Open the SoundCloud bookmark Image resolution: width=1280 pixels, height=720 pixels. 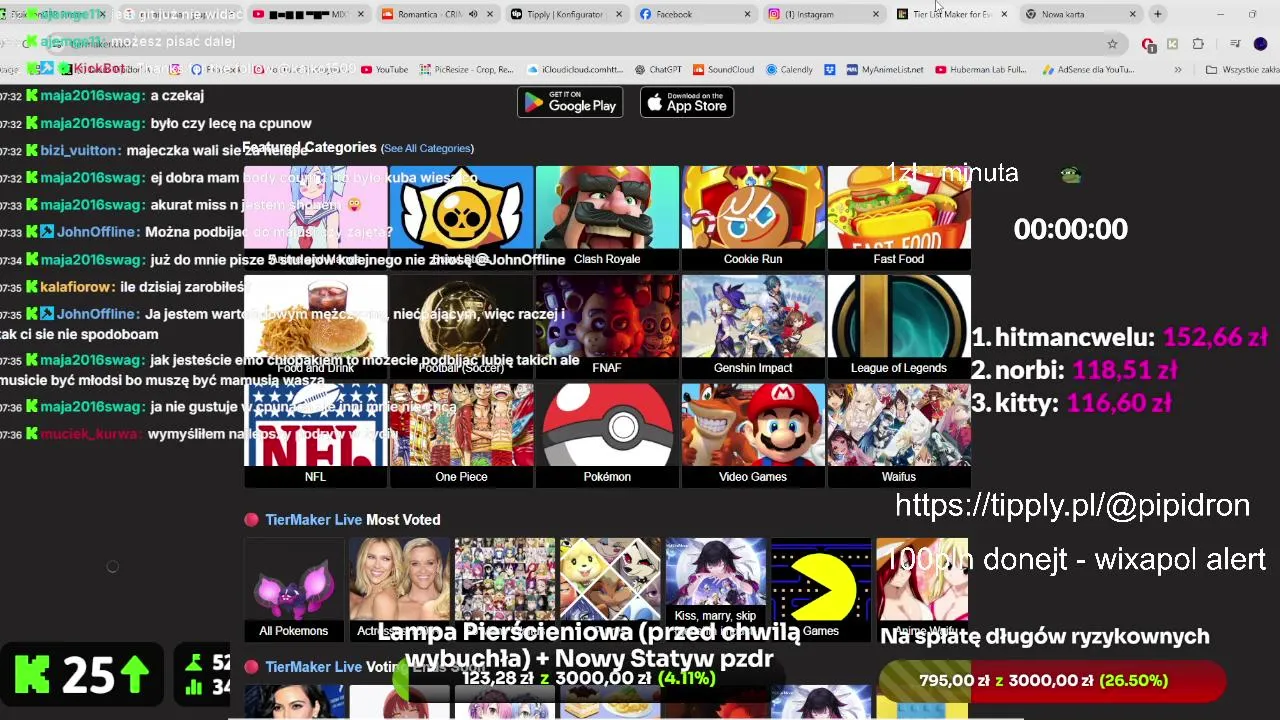click(723, 70)
